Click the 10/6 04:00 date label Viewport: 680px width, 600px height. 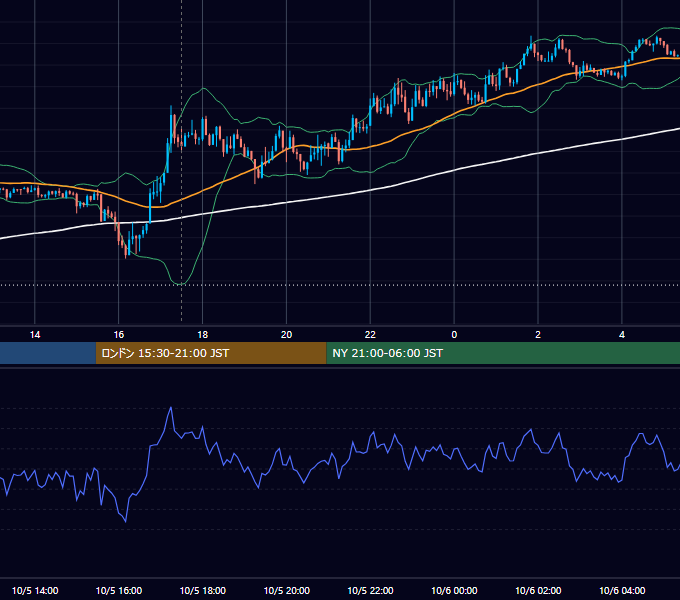(622, 590)
